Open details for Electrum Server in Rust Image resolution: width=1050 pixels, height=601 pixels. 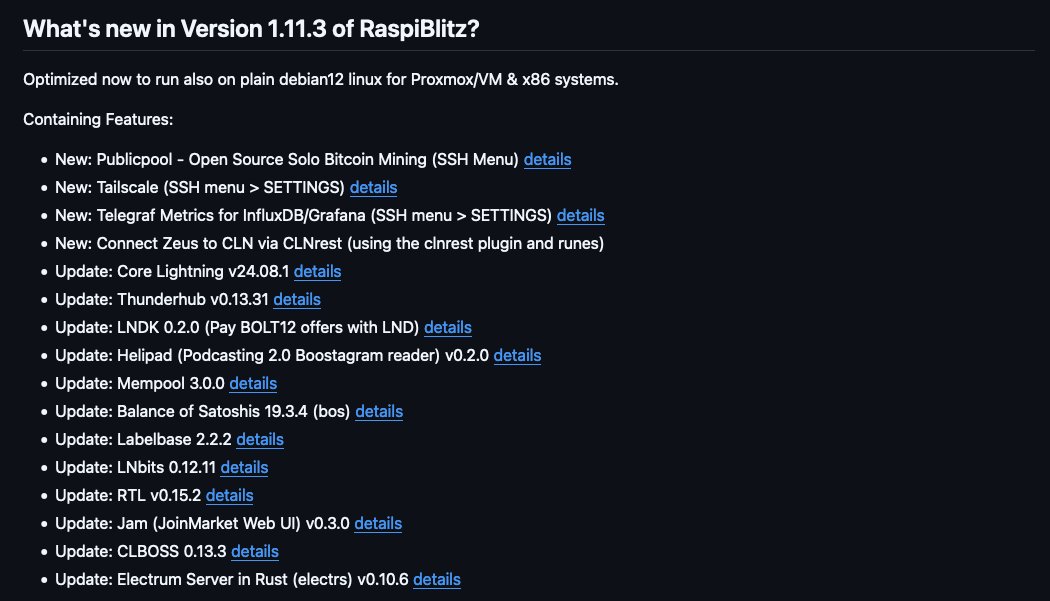436,579
